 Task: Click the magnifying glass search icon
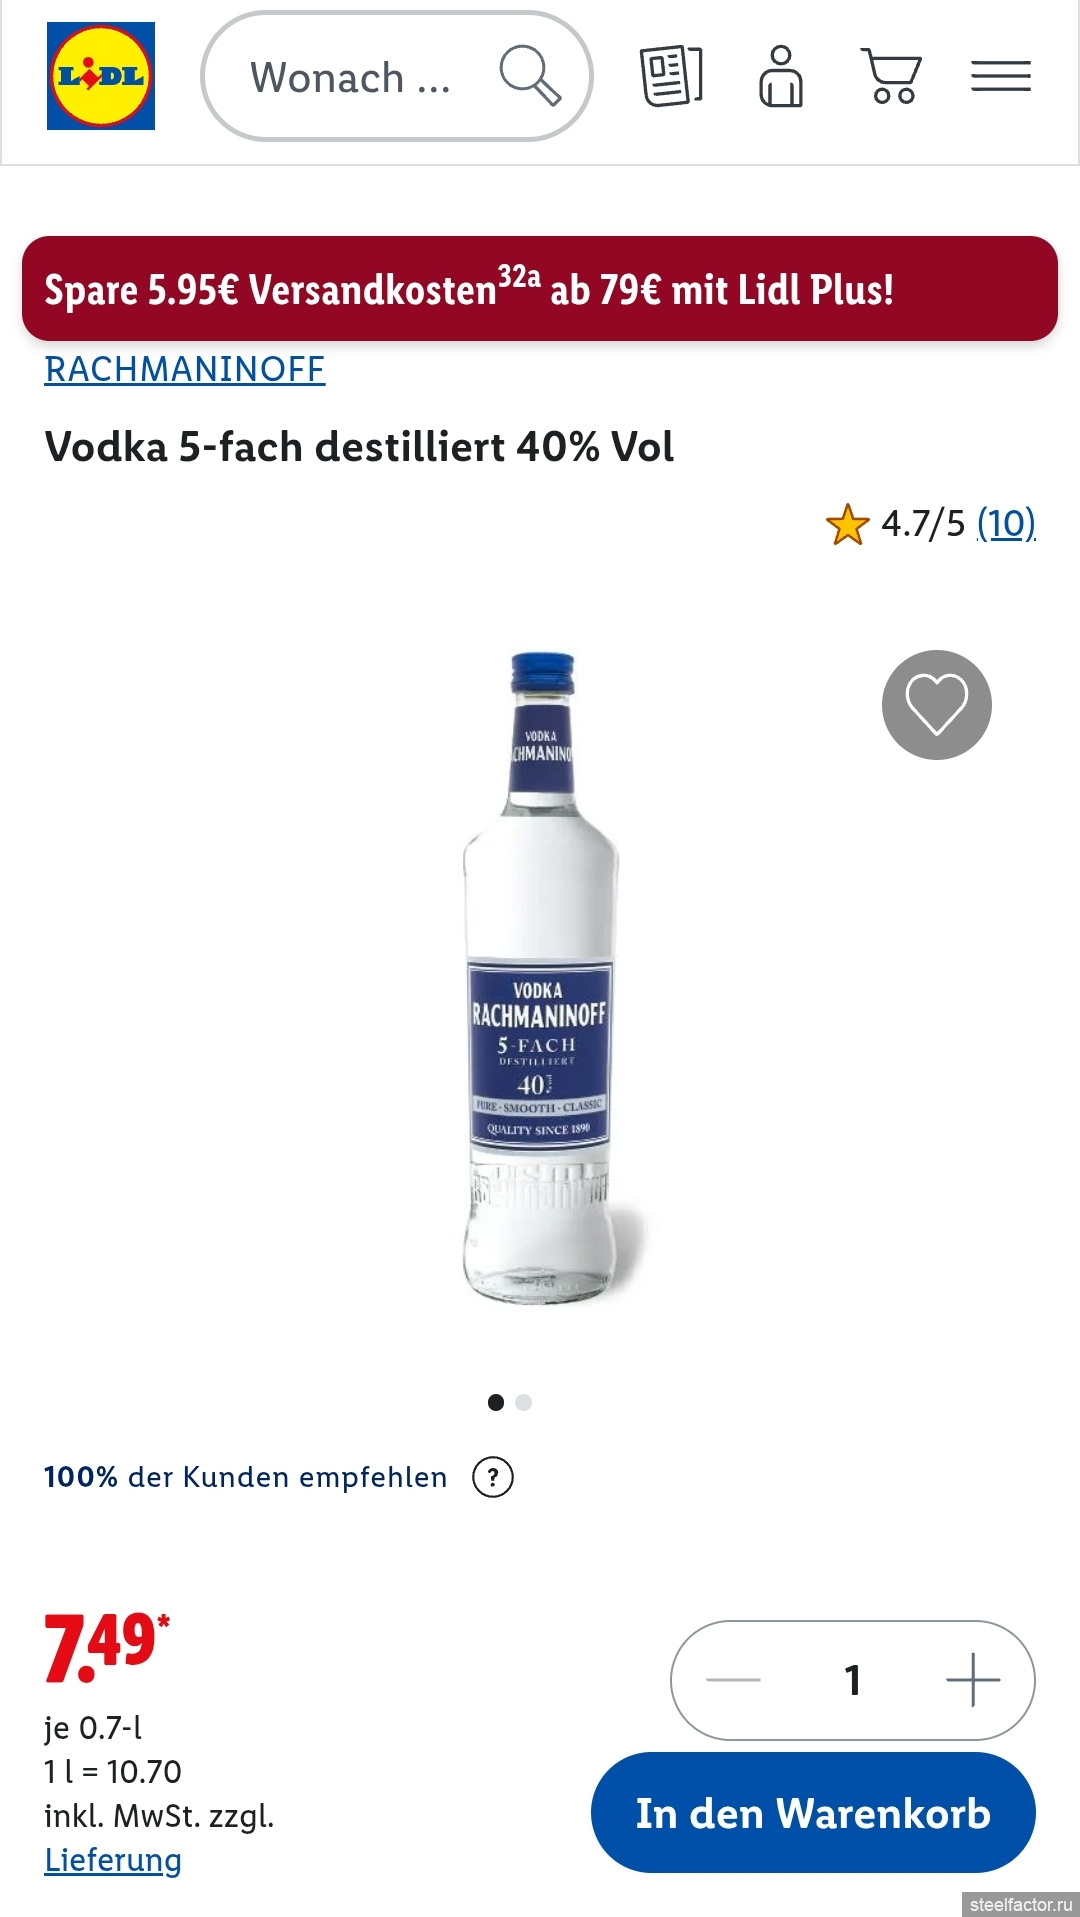(530, 75)
